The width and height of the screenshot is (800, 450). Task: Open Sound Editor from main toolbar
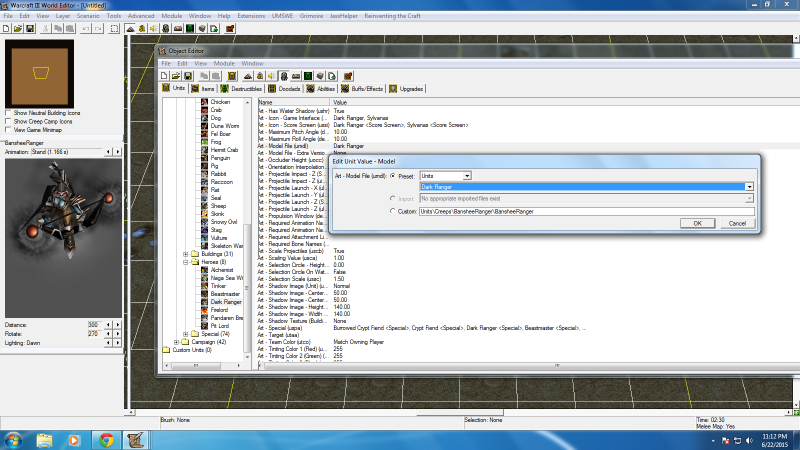(154, 29)
